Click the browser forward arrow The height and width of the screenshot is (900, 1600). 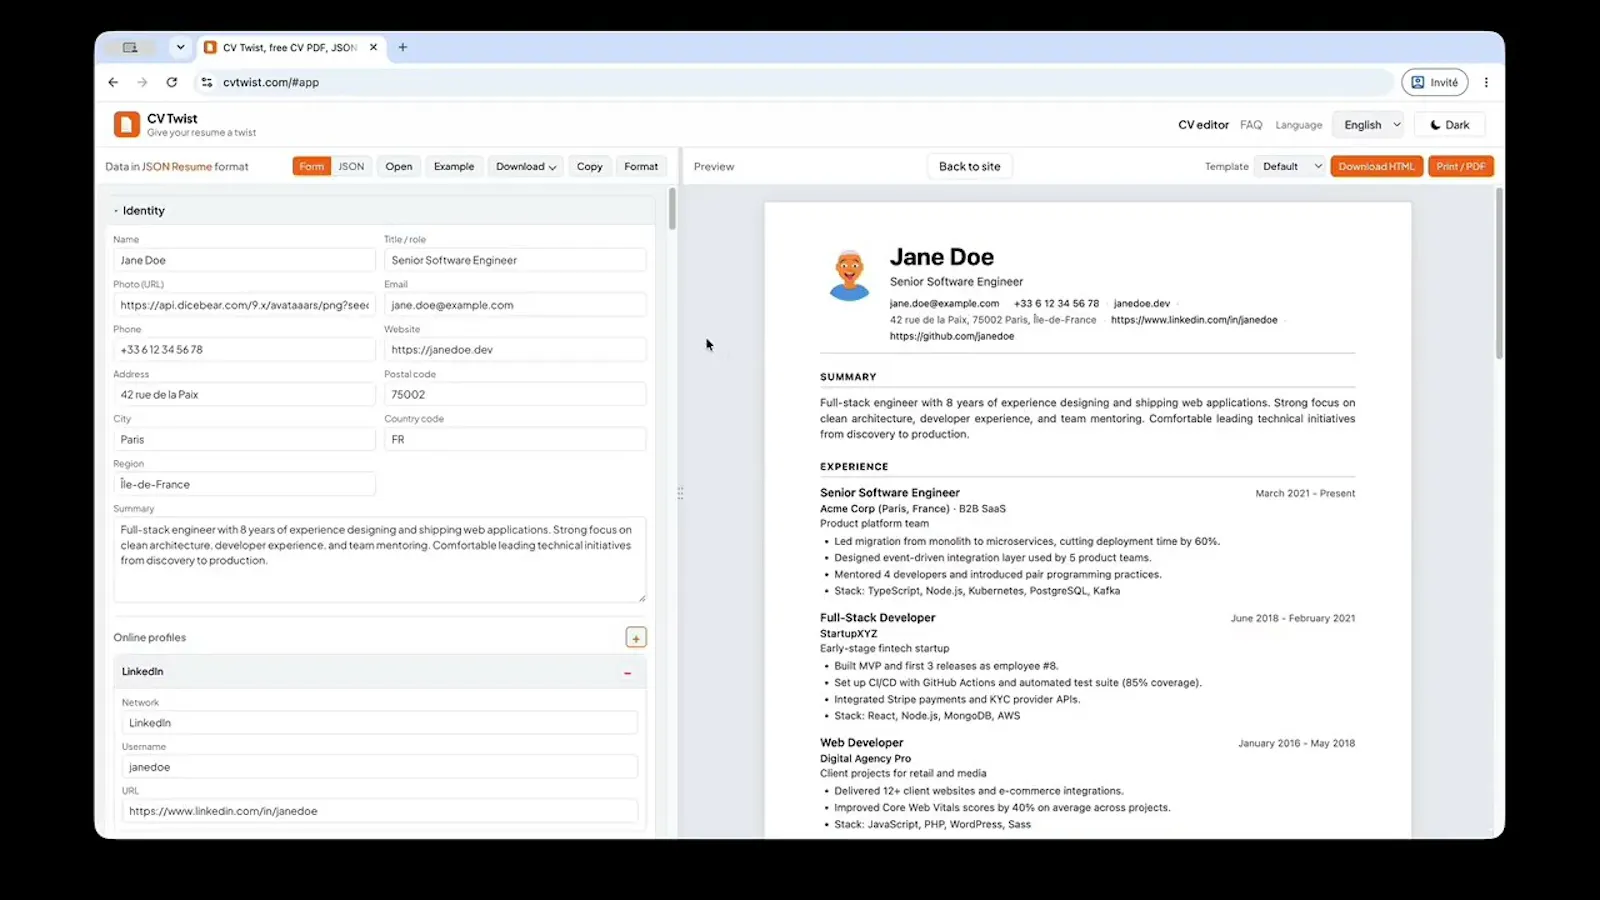pyautogui.click(x=142, y=82)
